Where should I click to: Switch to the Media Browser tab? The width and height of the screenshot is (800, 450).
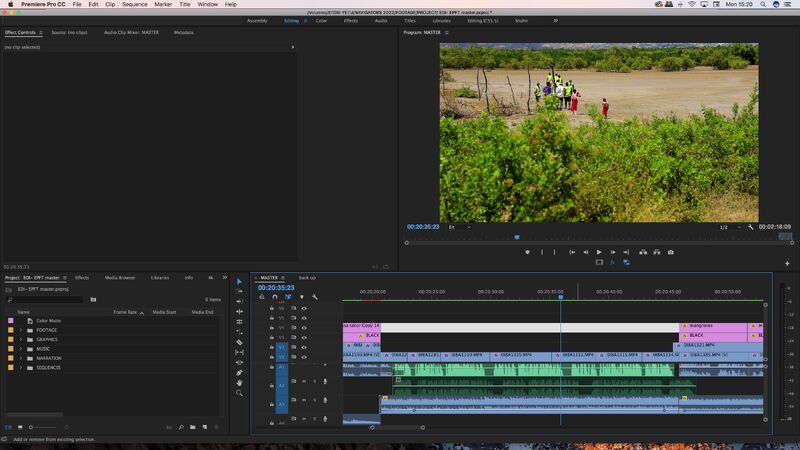coord(120,277)
